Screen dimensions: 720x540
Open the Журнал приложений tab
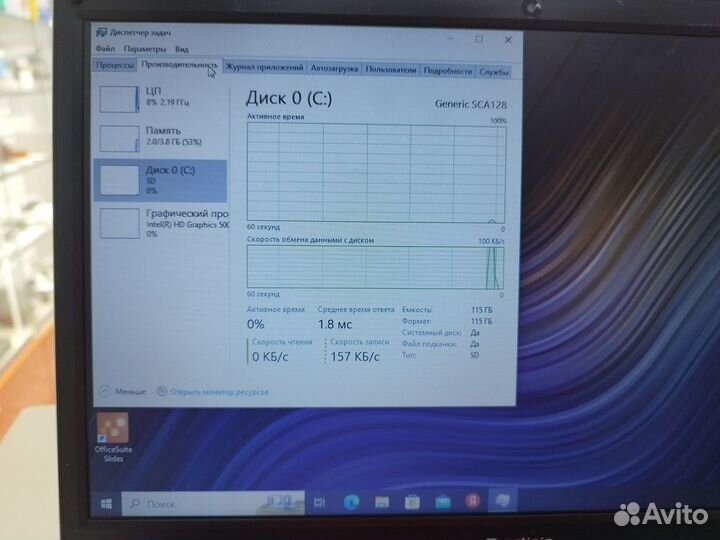264,68
